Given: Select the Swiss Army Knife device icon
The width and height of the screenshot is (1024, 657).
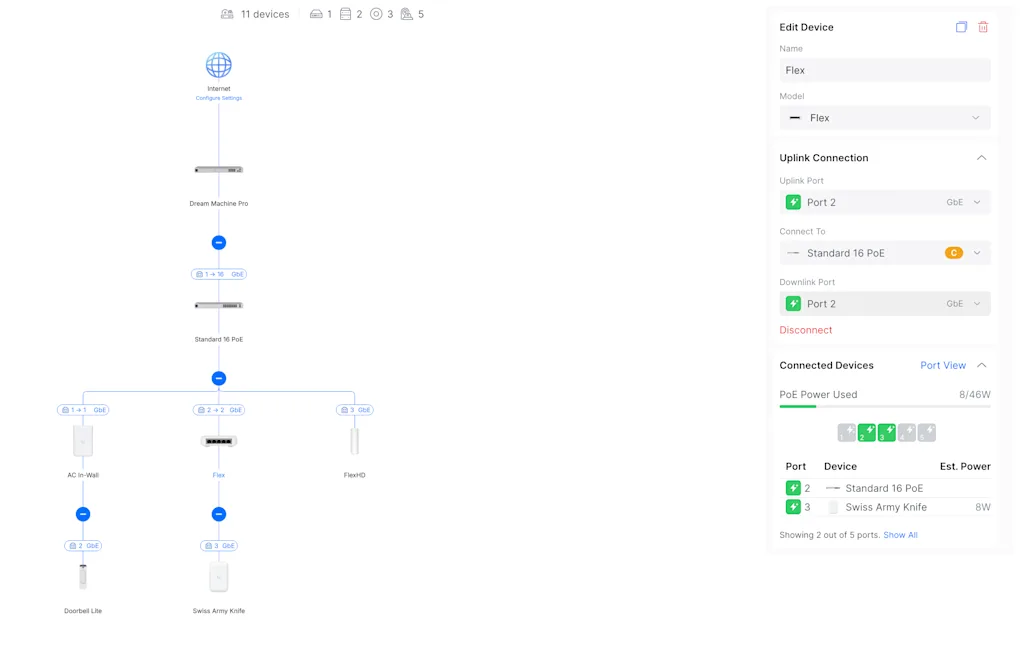Looking at the screenshot, I should click(x=219, y=577).
